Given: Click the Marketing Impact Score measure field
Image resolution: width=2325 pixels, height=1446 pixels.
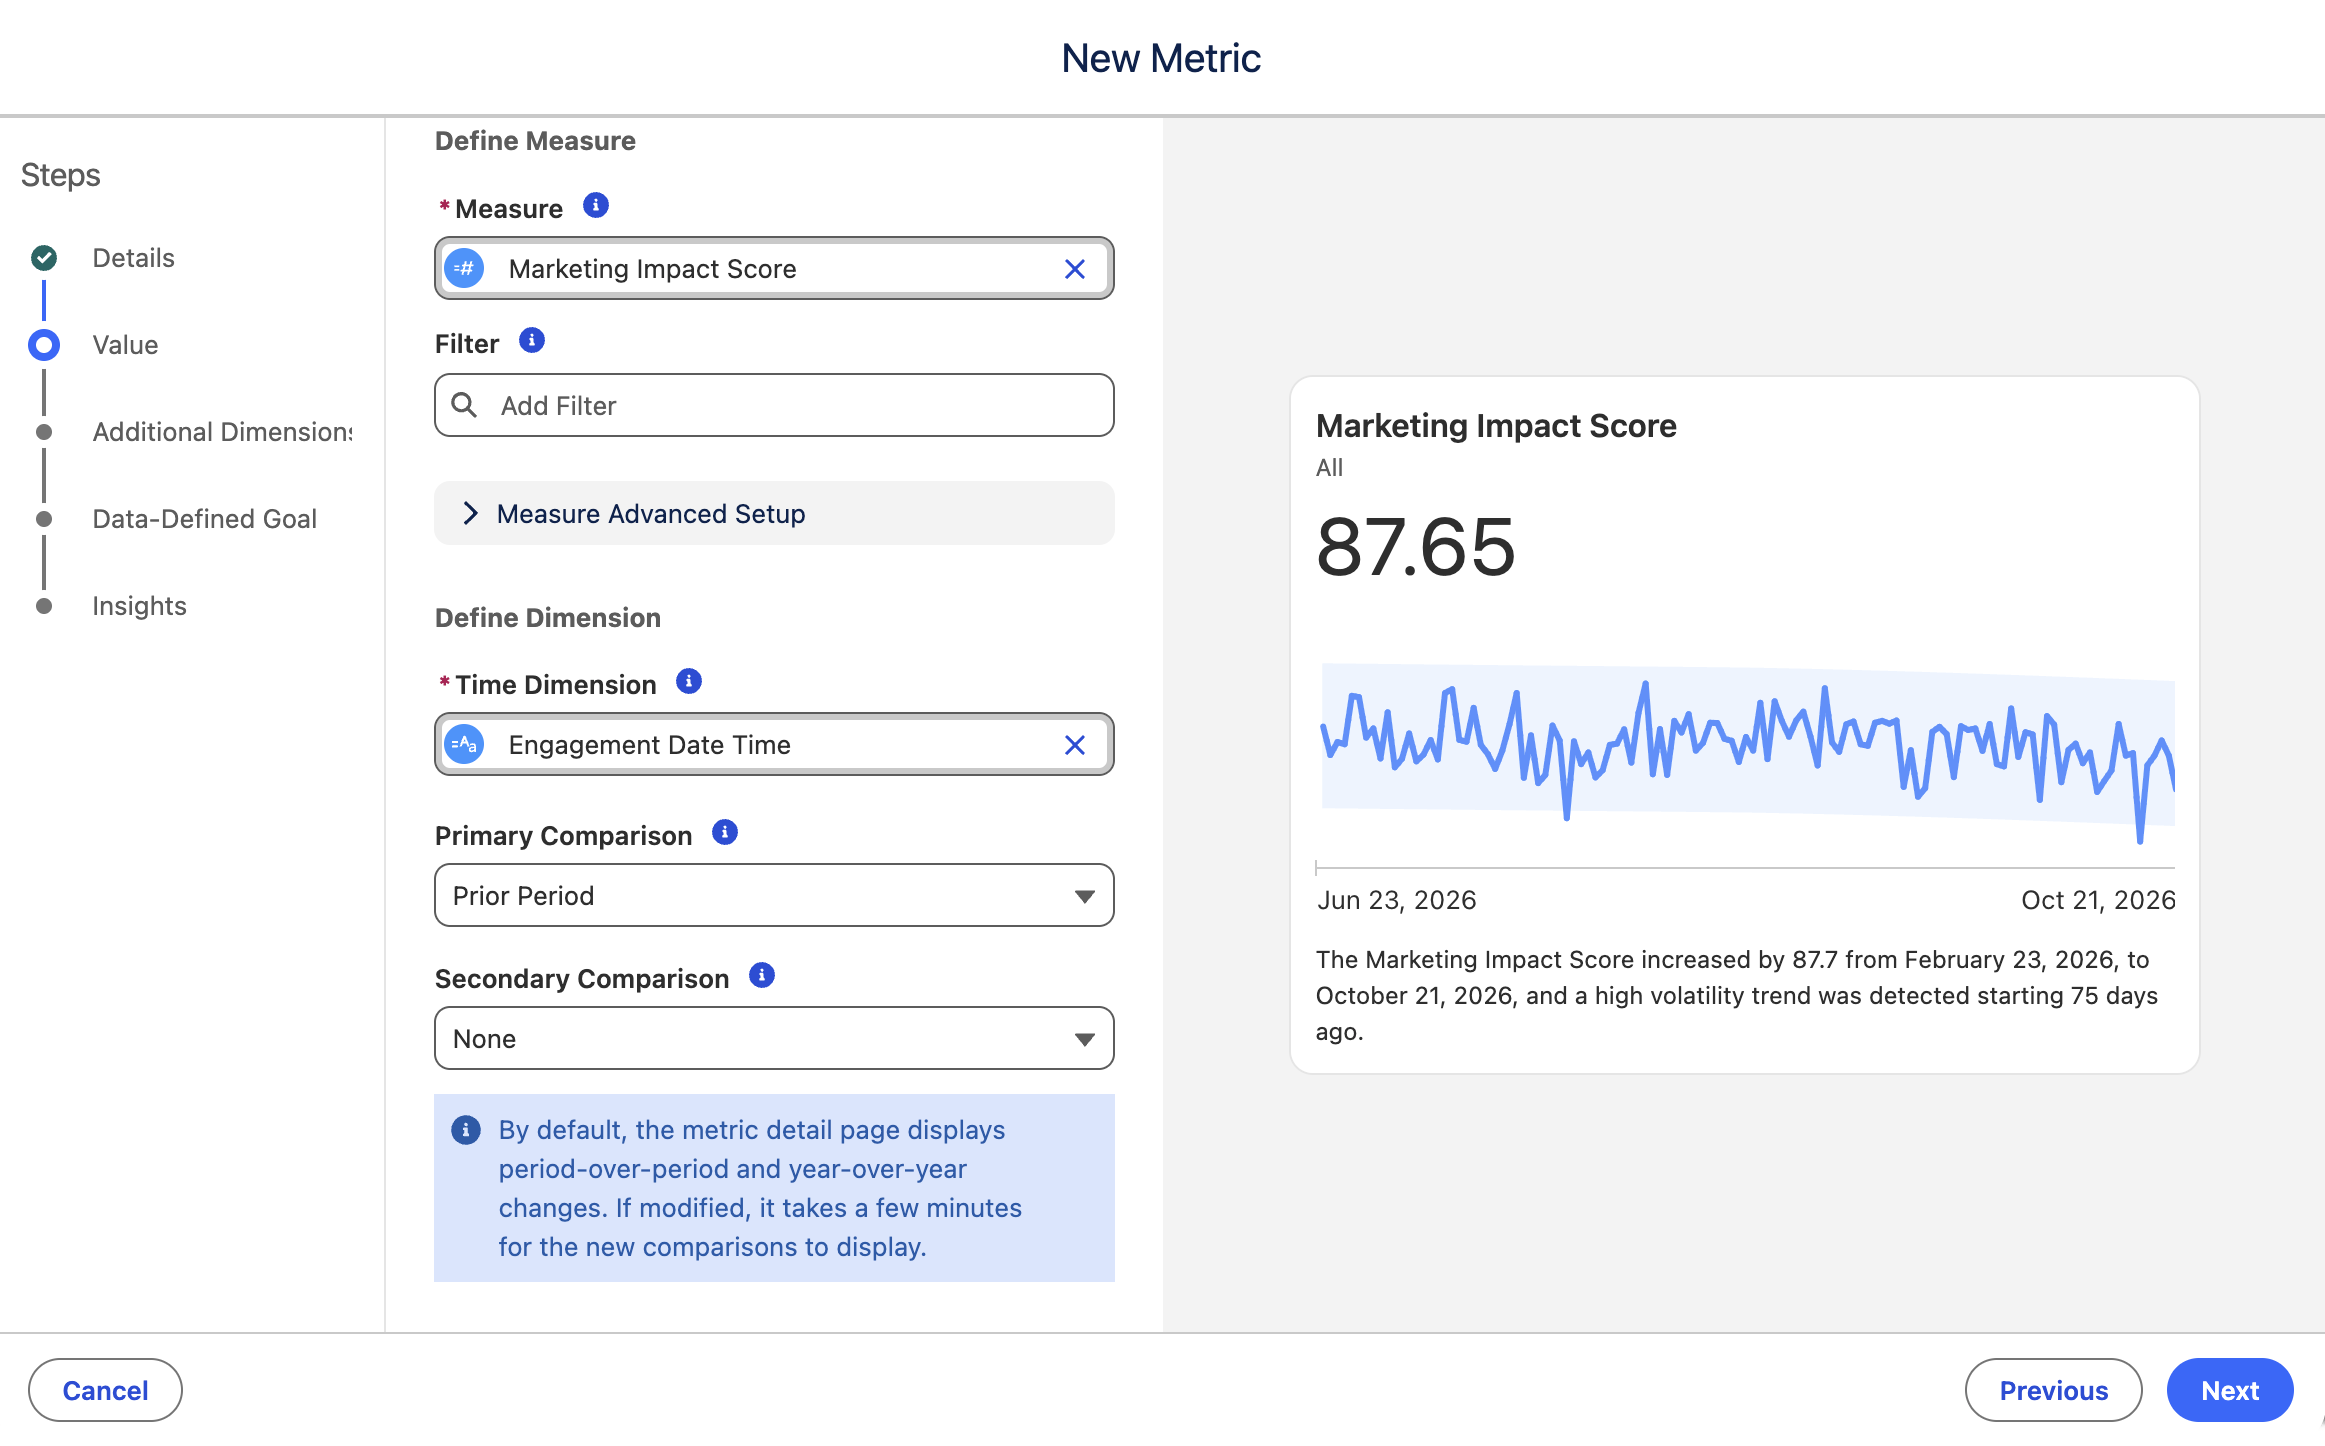Looking at the screenshot, I should [774, 269].
